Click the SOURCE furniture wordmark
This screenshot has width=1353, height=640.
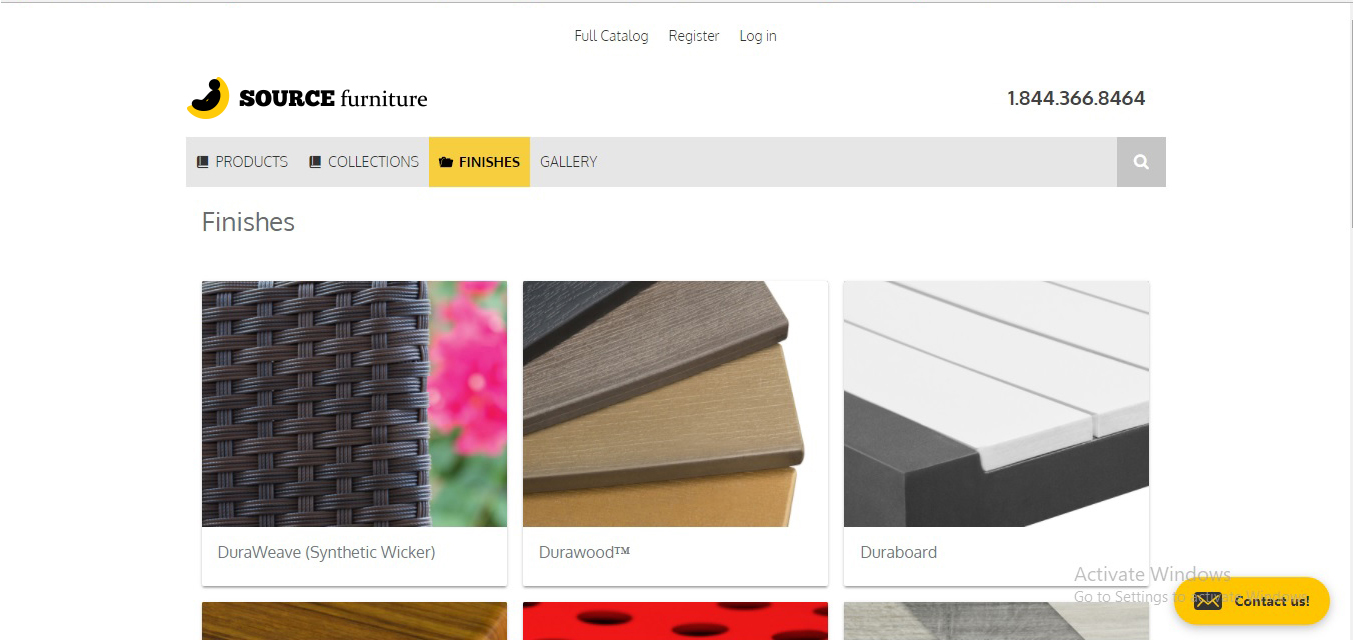tap(333, 98)
